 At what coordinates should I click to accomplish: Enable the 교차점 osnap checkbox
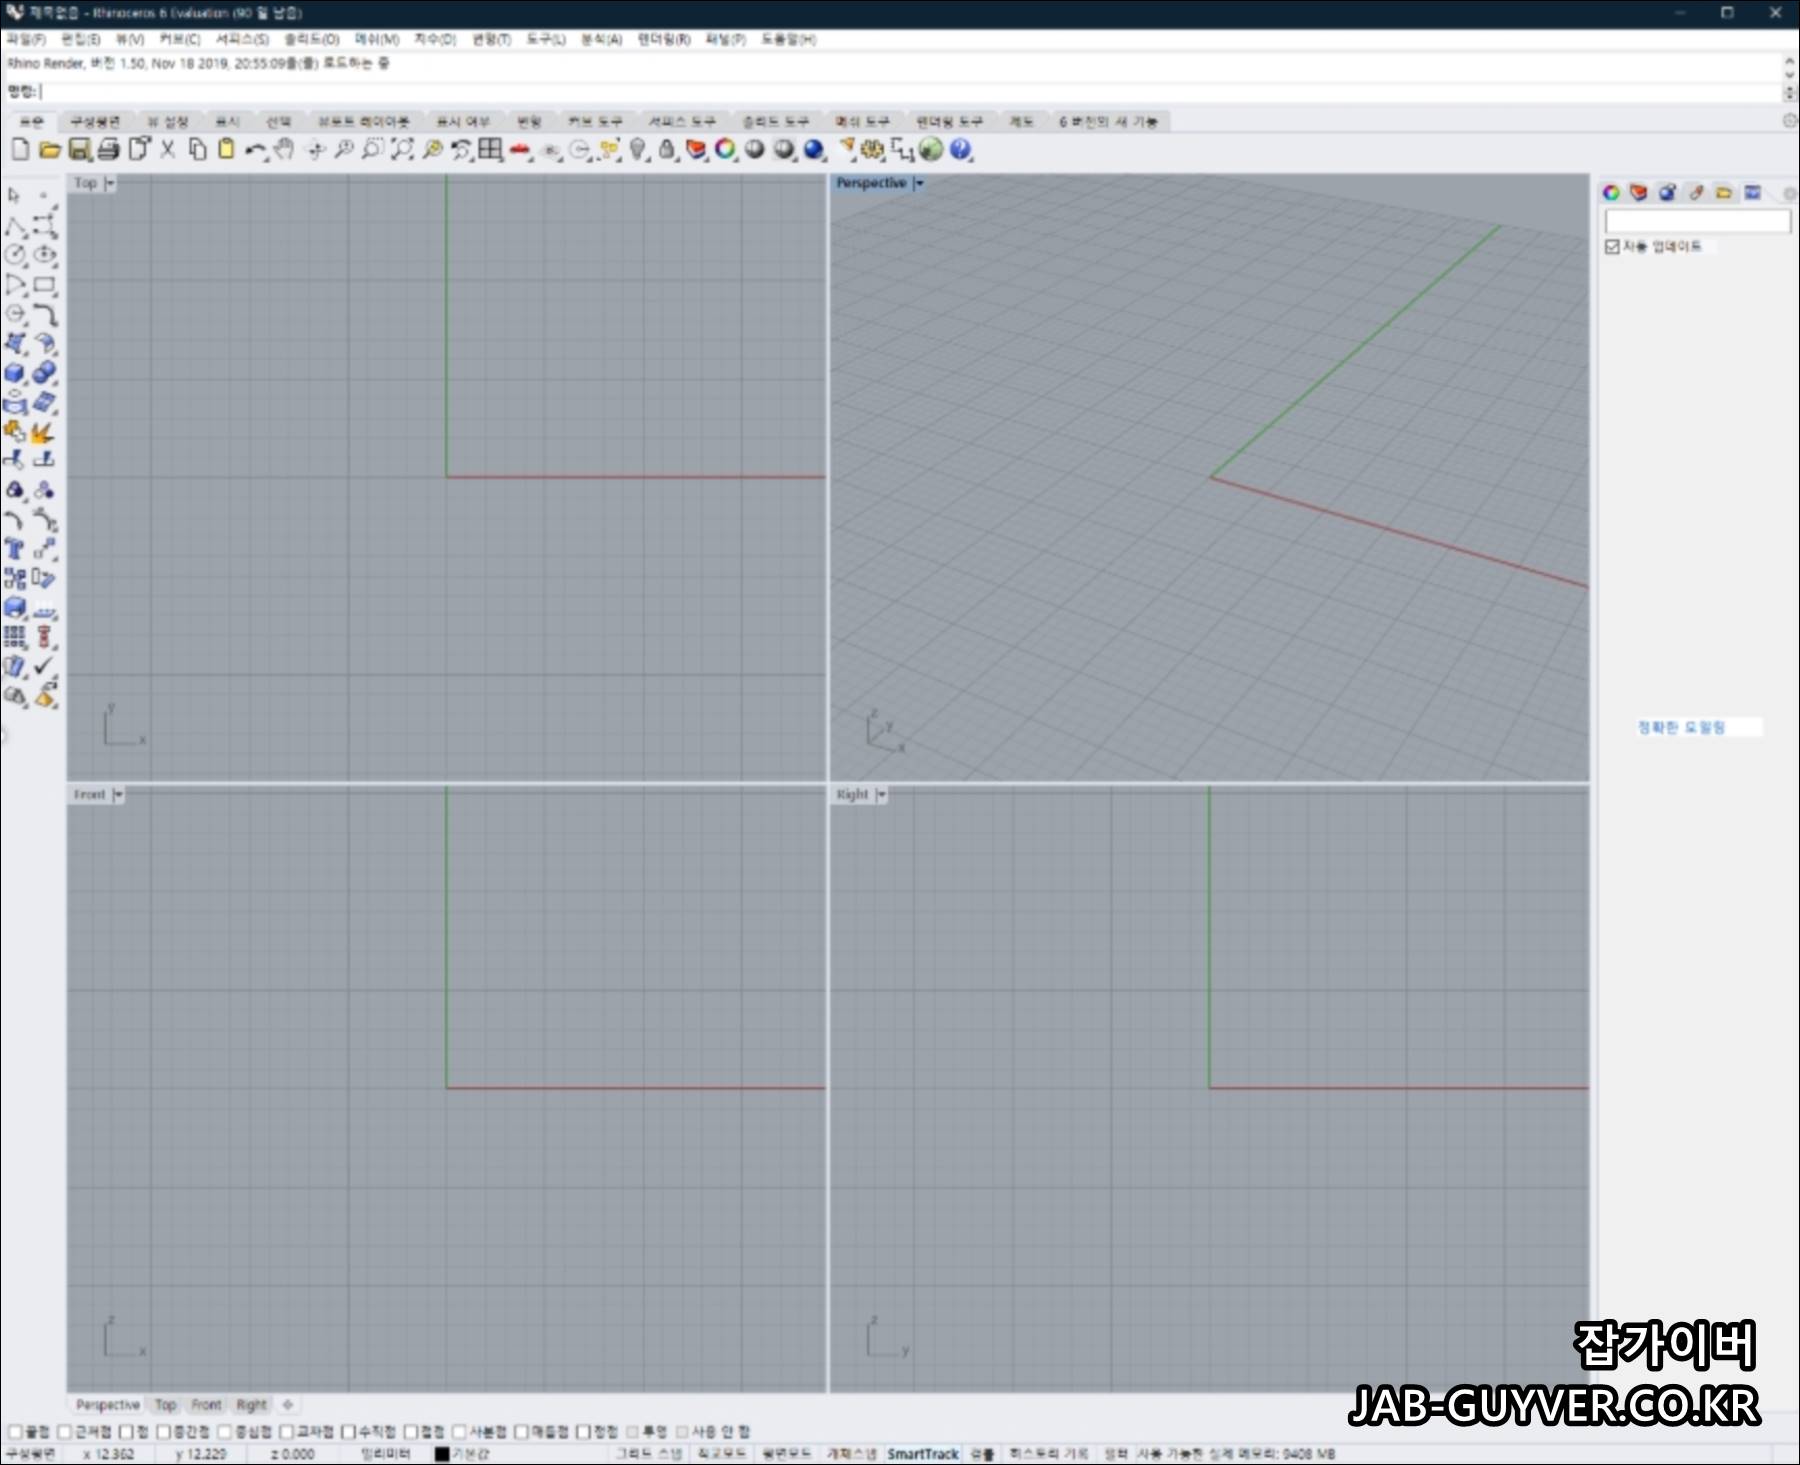(x=287, y=1432)
